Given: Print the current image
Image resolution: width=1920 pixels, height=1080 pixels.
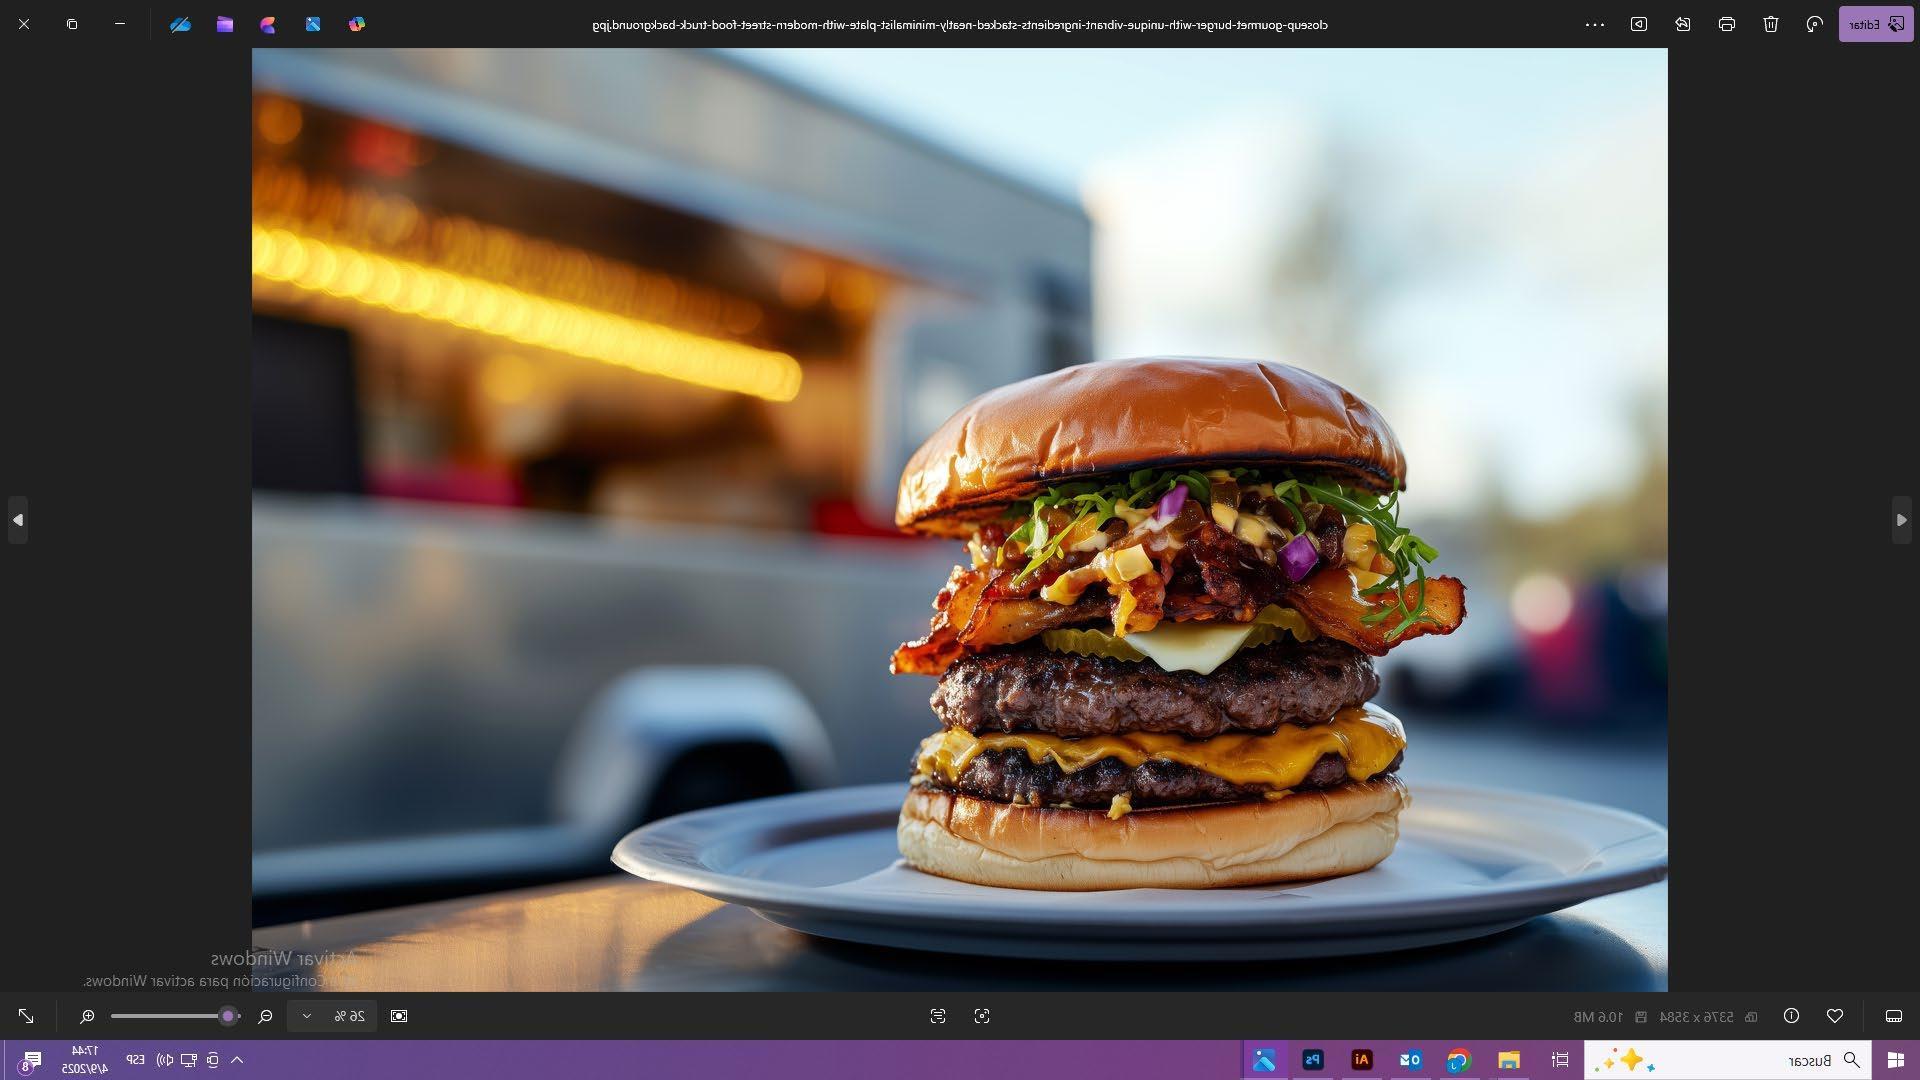Looking at the screenshot, I should [1726, 24].
